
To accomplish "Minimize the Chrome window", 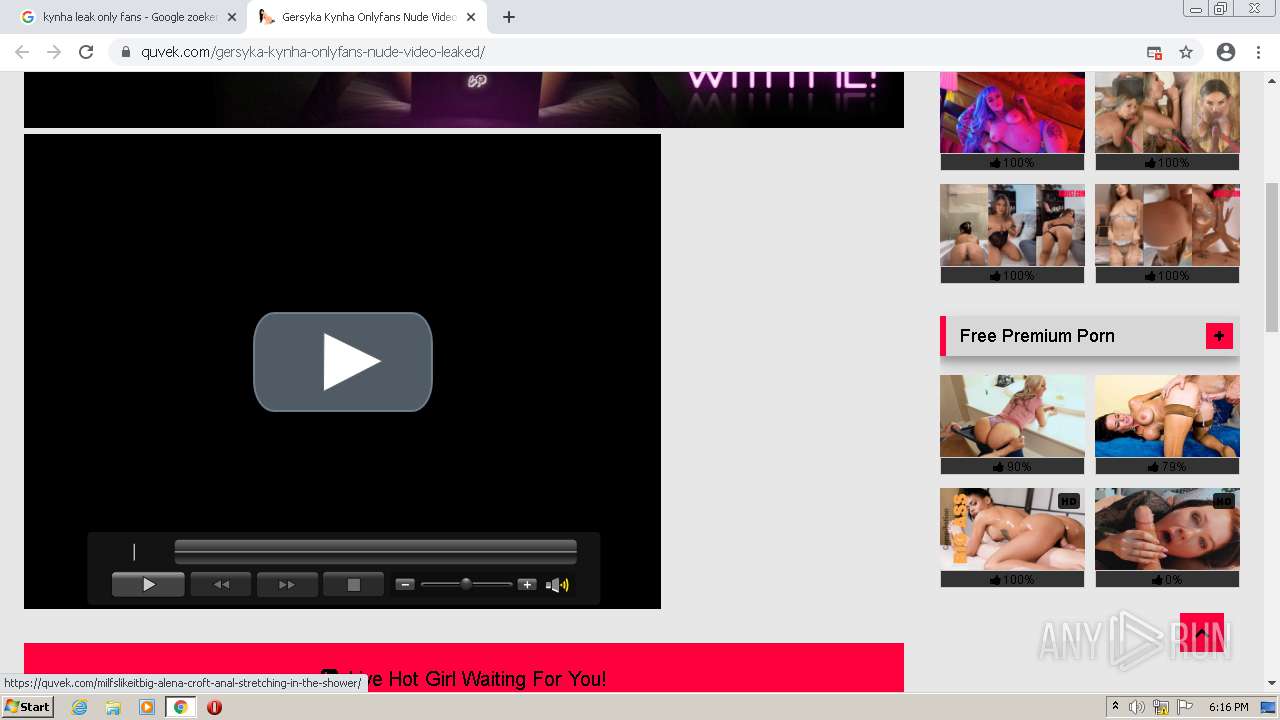I will pyautogui.click(x=1195, y=9).
